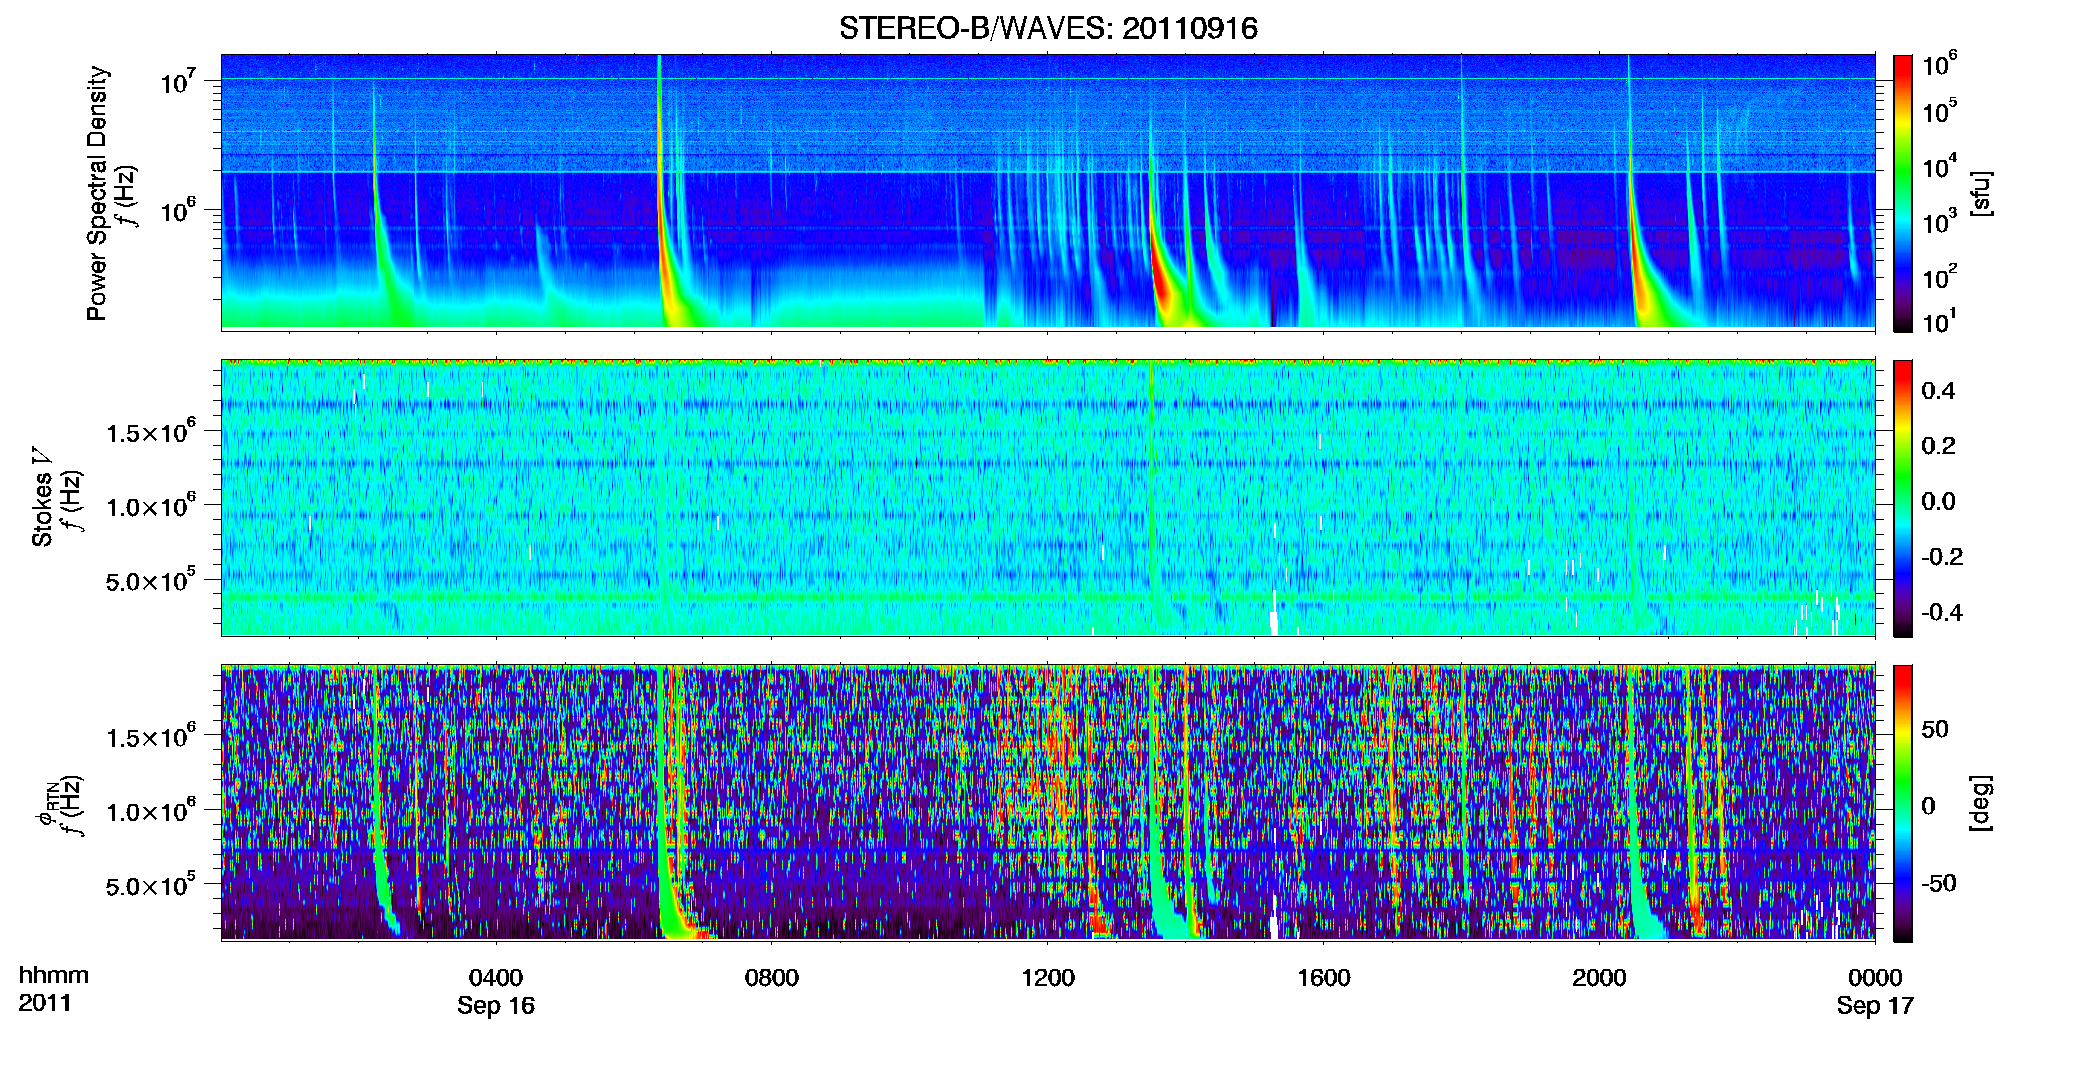
Task: Click the 2011 year label
Action: click(45, 1003)
